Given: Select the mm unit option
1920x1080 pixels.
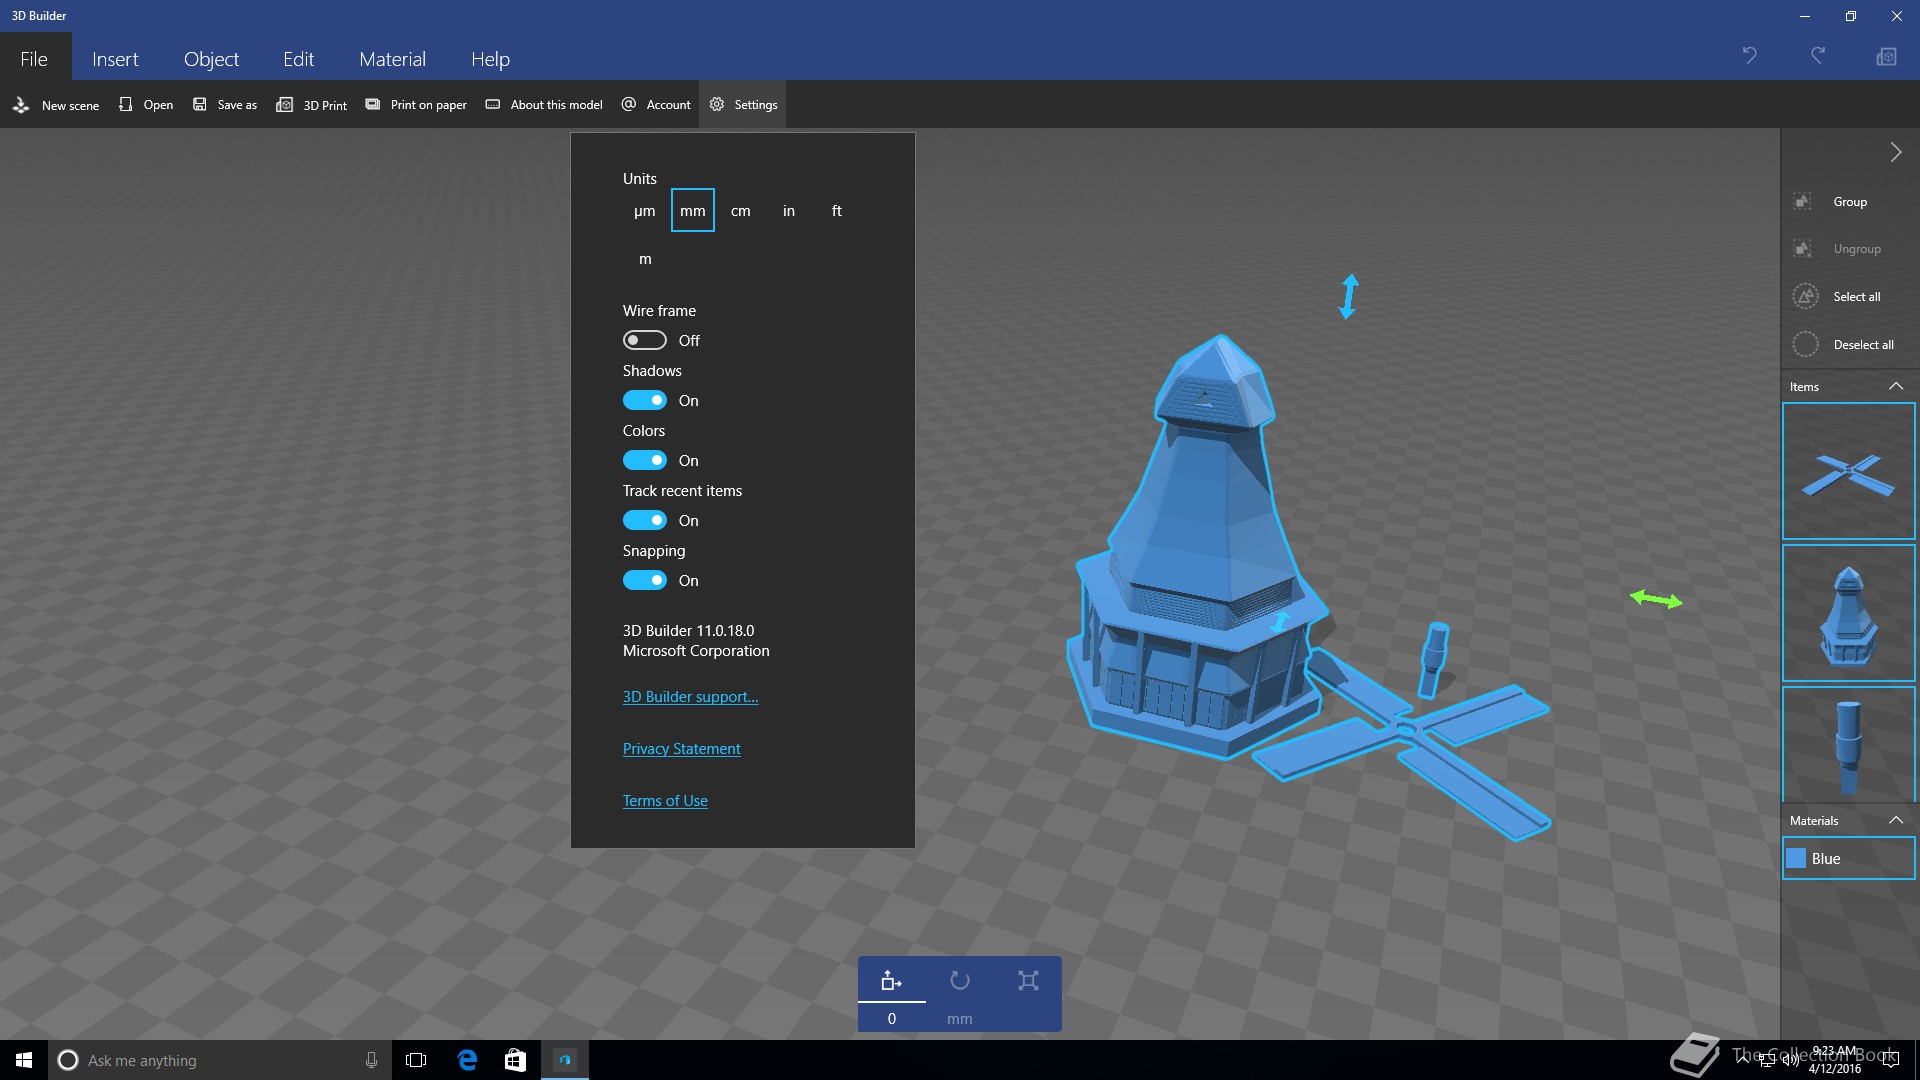Looking at the screenshot, I should click(x=693, y=210).
